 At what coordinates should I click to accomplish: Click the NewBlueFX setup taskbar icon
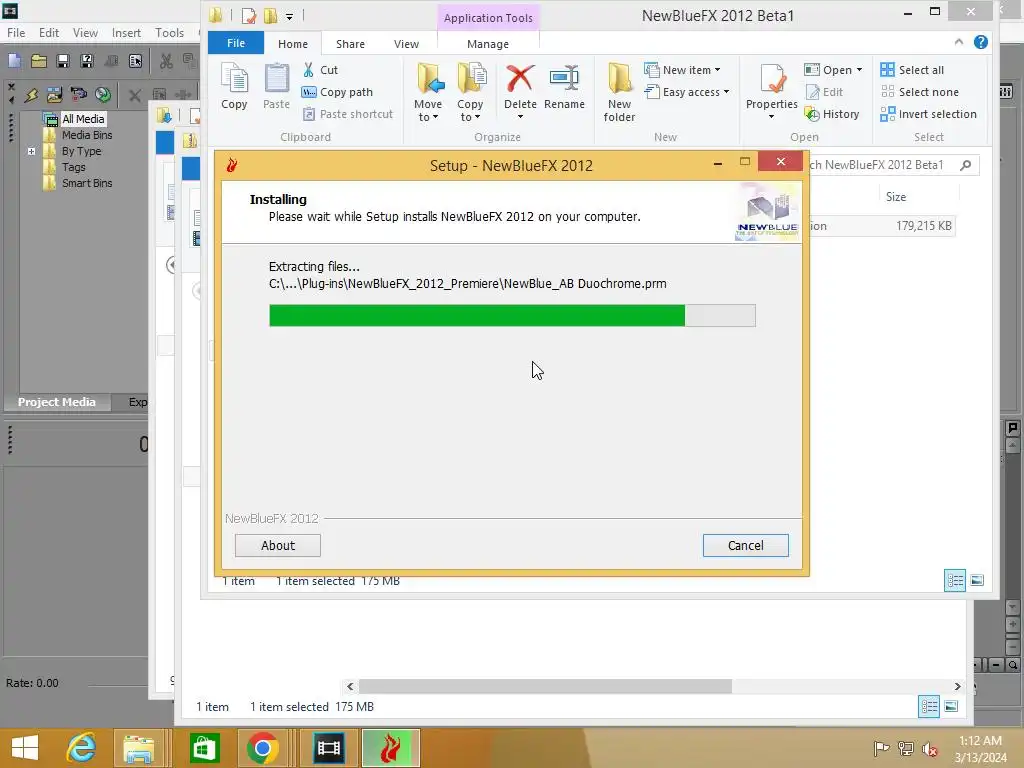pyautogui.click(x=391, y=748)
